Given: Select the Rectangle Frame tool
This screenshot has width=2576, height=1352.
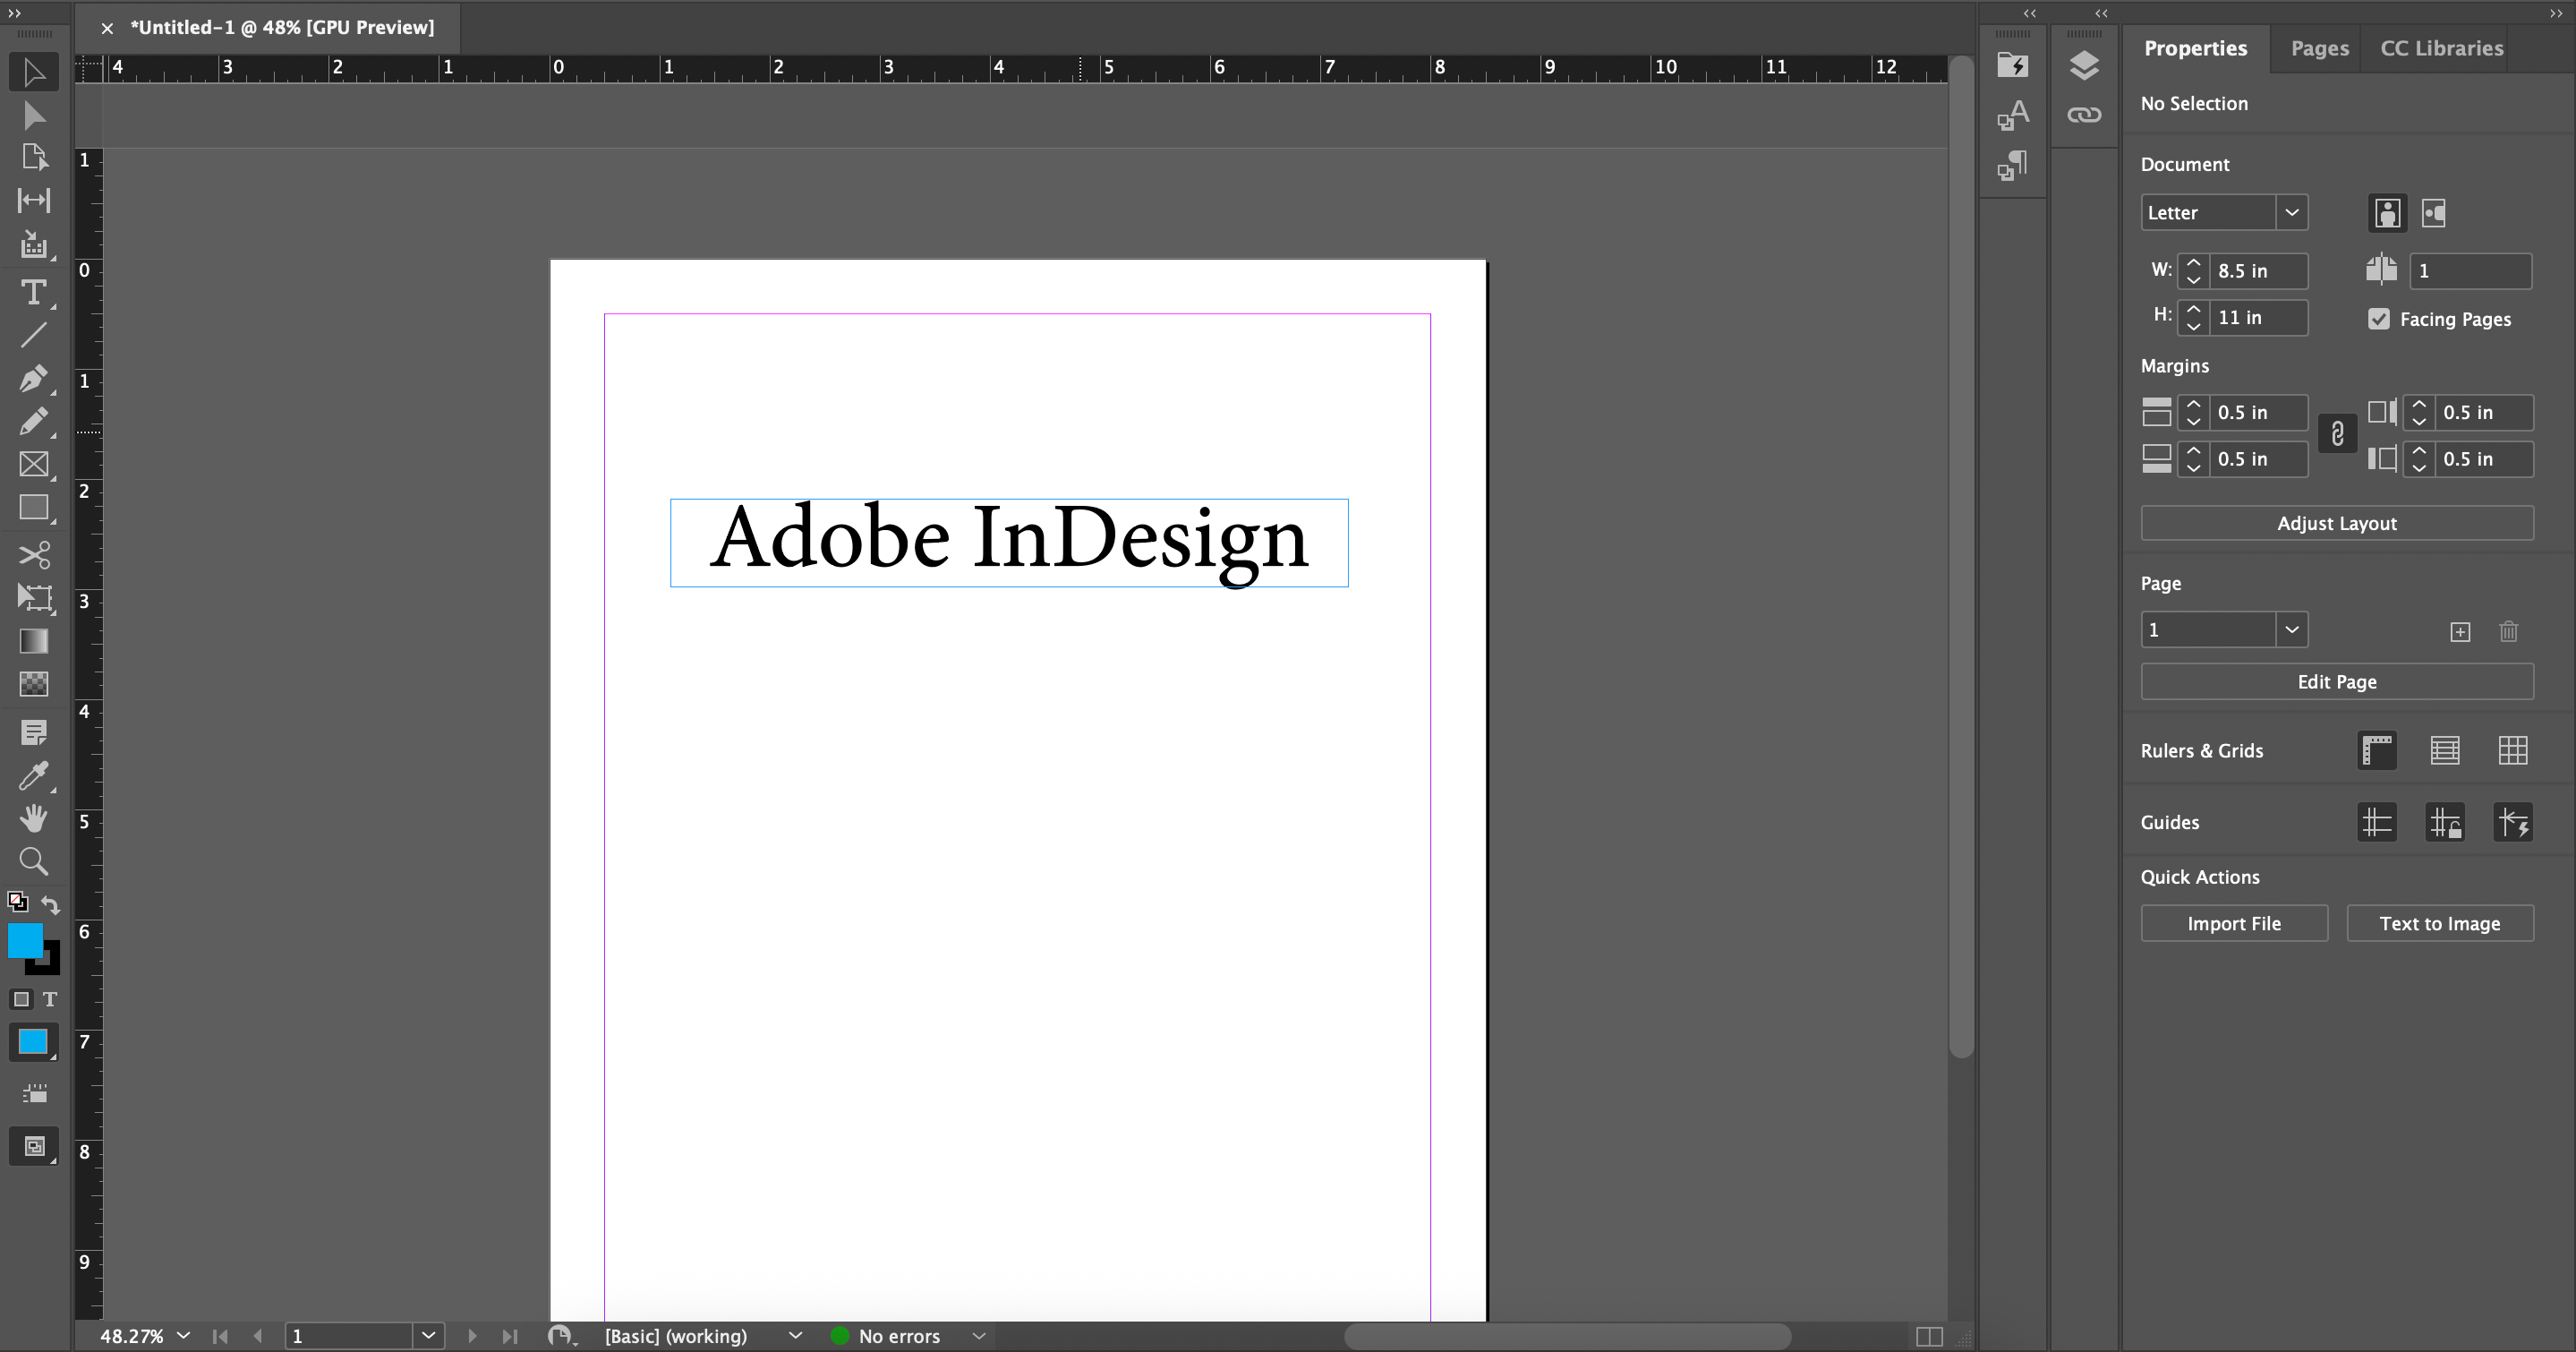Looking at the screenshot, I should [33, 464].
